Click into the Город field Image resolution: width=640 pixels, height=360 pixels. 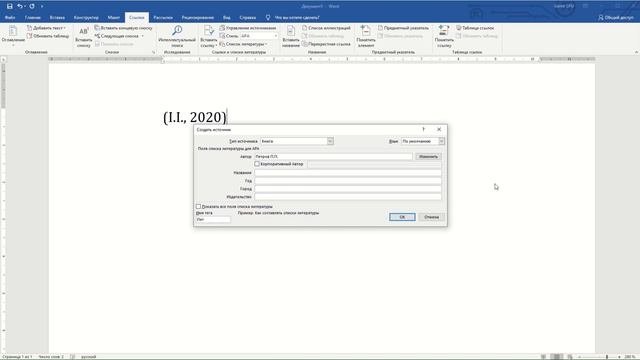[348, 189]
